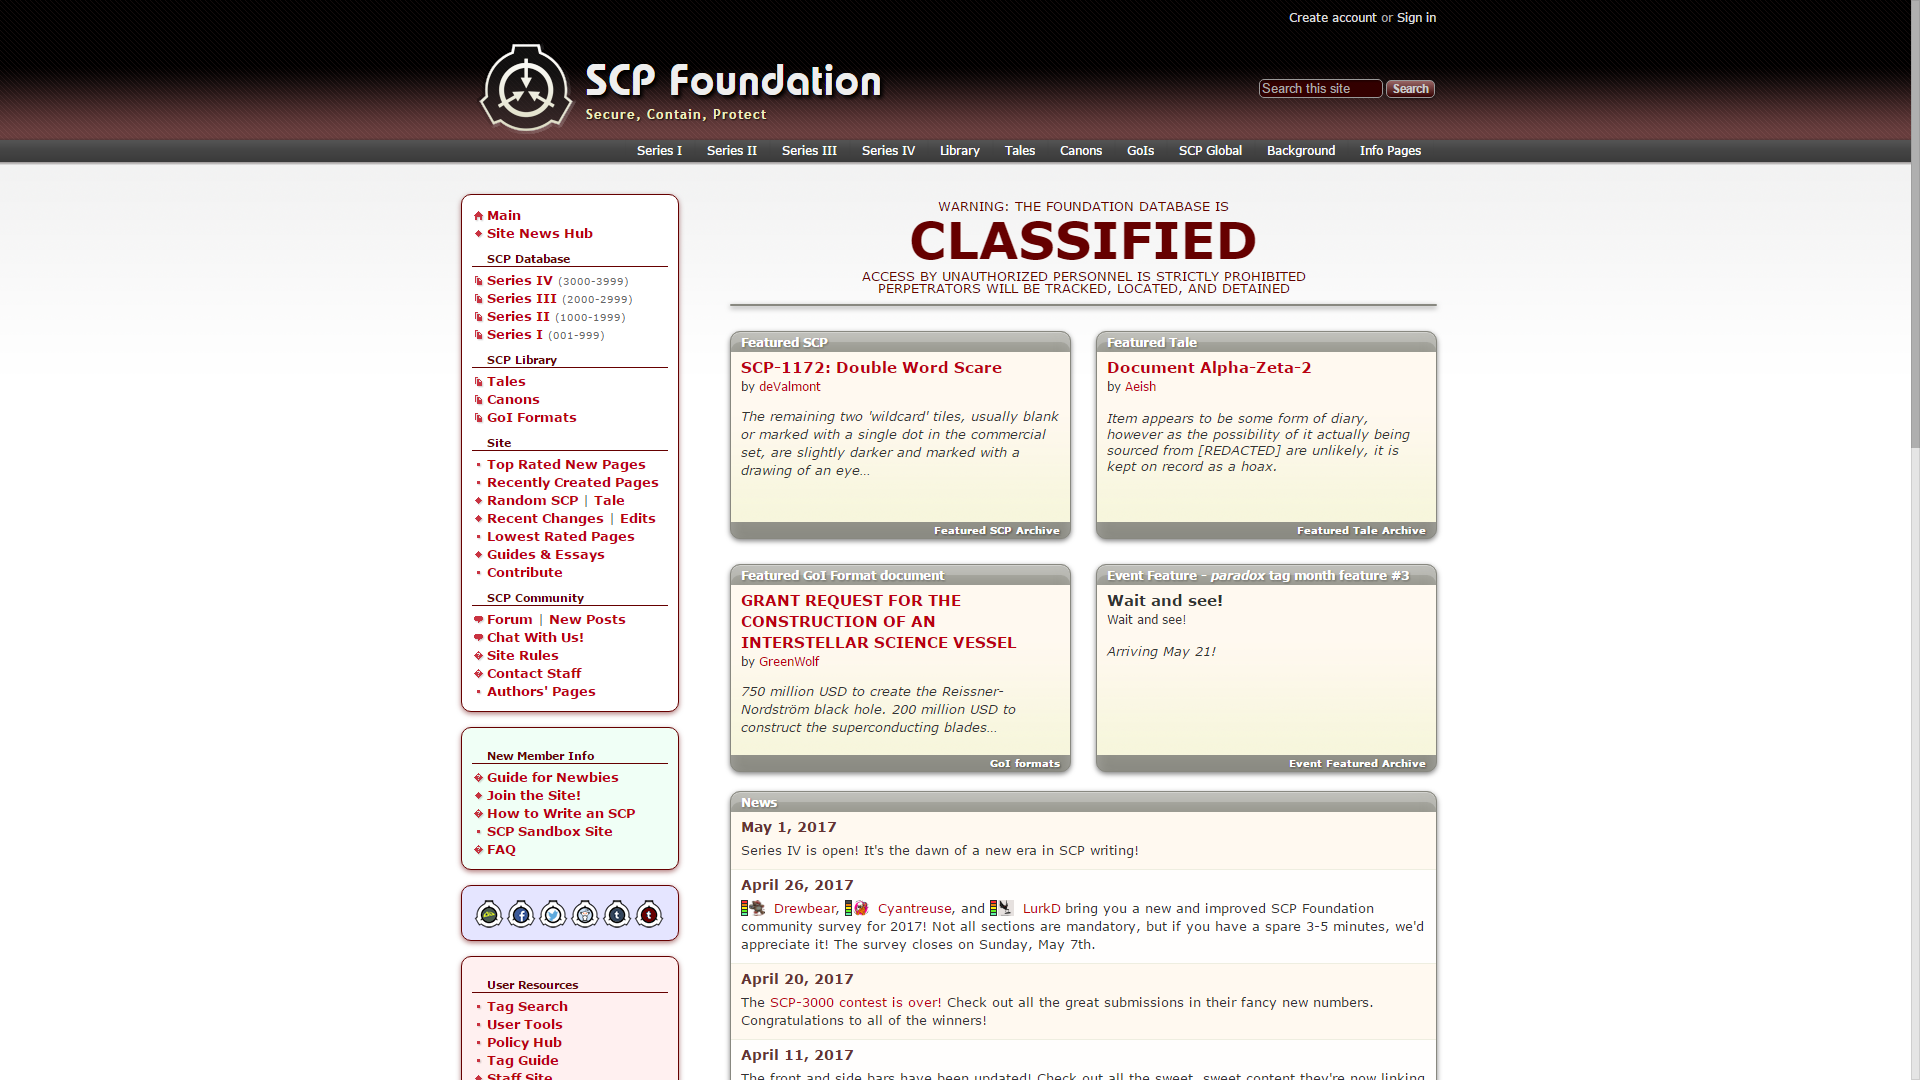
Task: Click the Tales library icon
Action: (x=480, y=381)
